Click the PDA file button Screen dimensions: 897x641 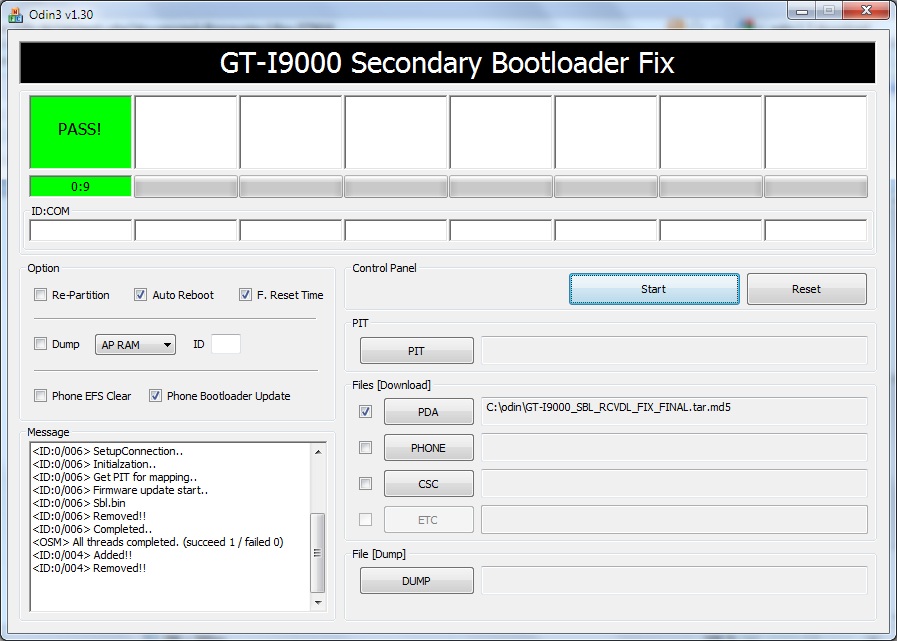pos(428,412)
